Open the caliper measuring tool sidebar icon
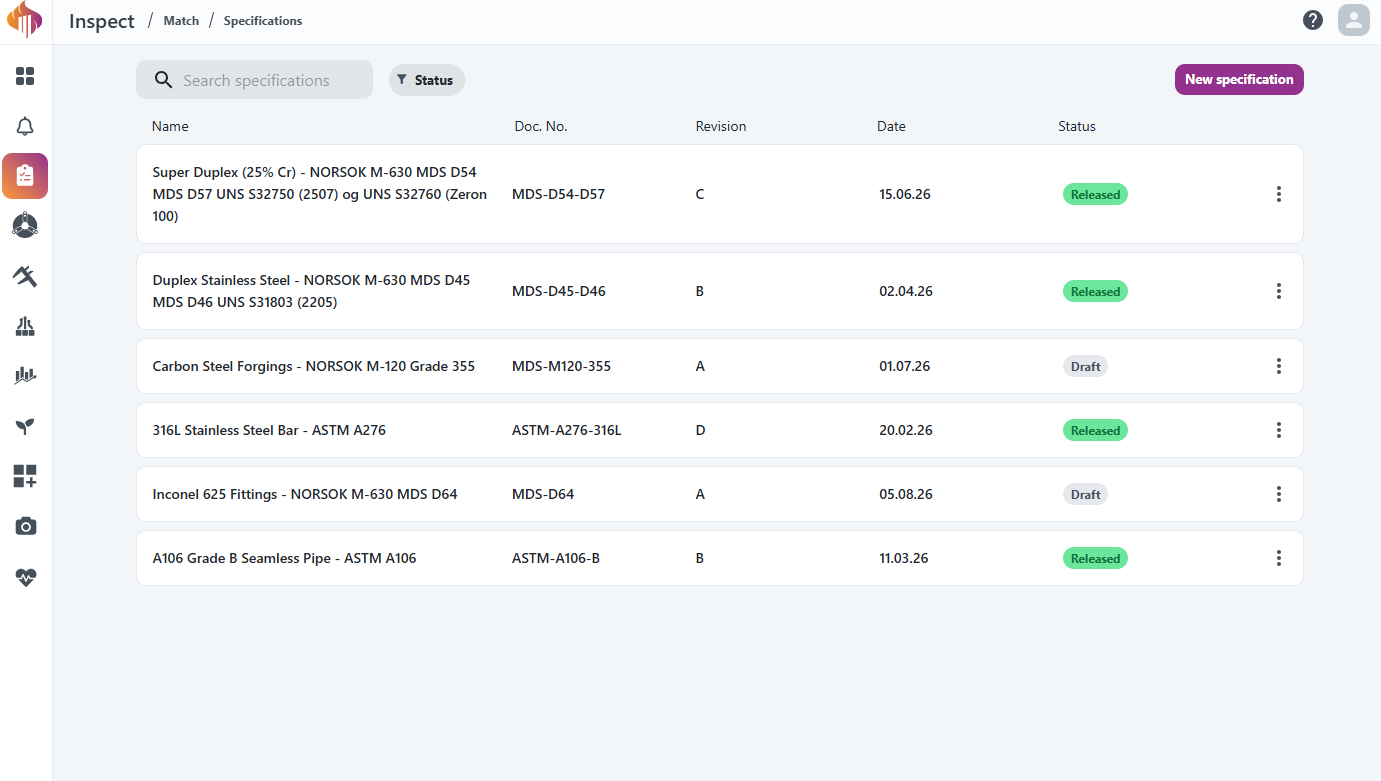This screenshot has width=1381, height=781. [25, 276]
